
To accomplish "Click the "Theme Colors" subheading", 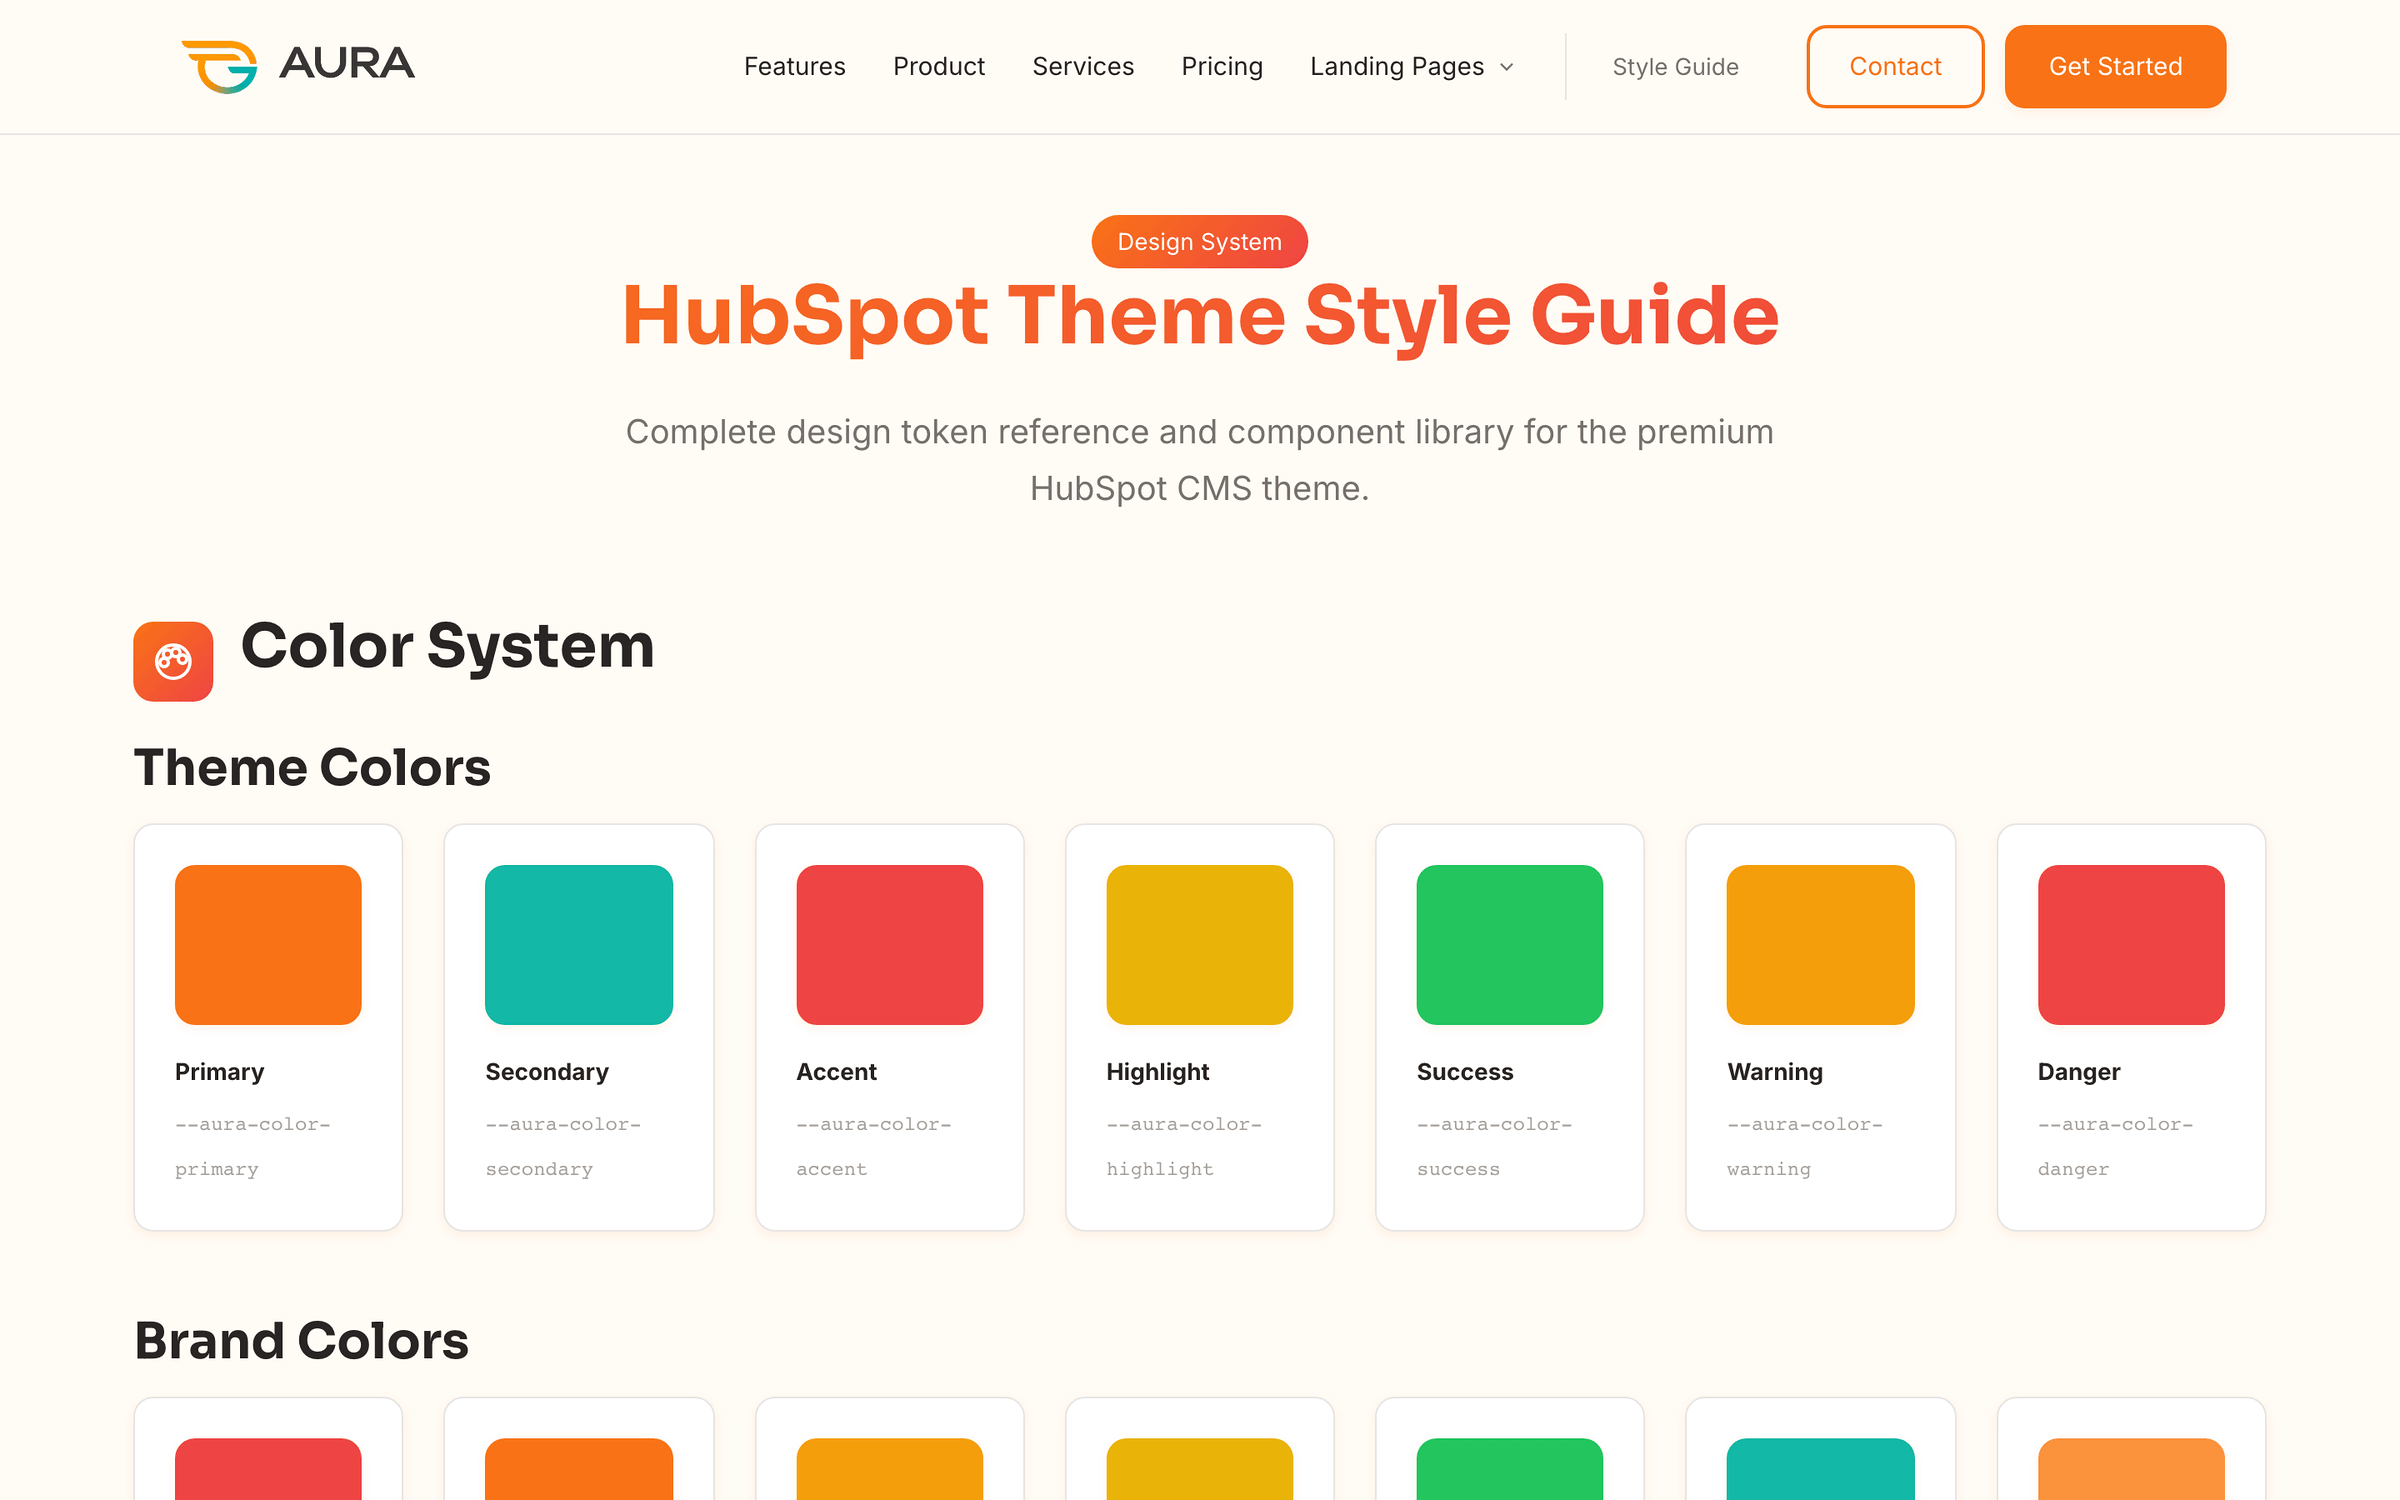I will click(312, 767).
